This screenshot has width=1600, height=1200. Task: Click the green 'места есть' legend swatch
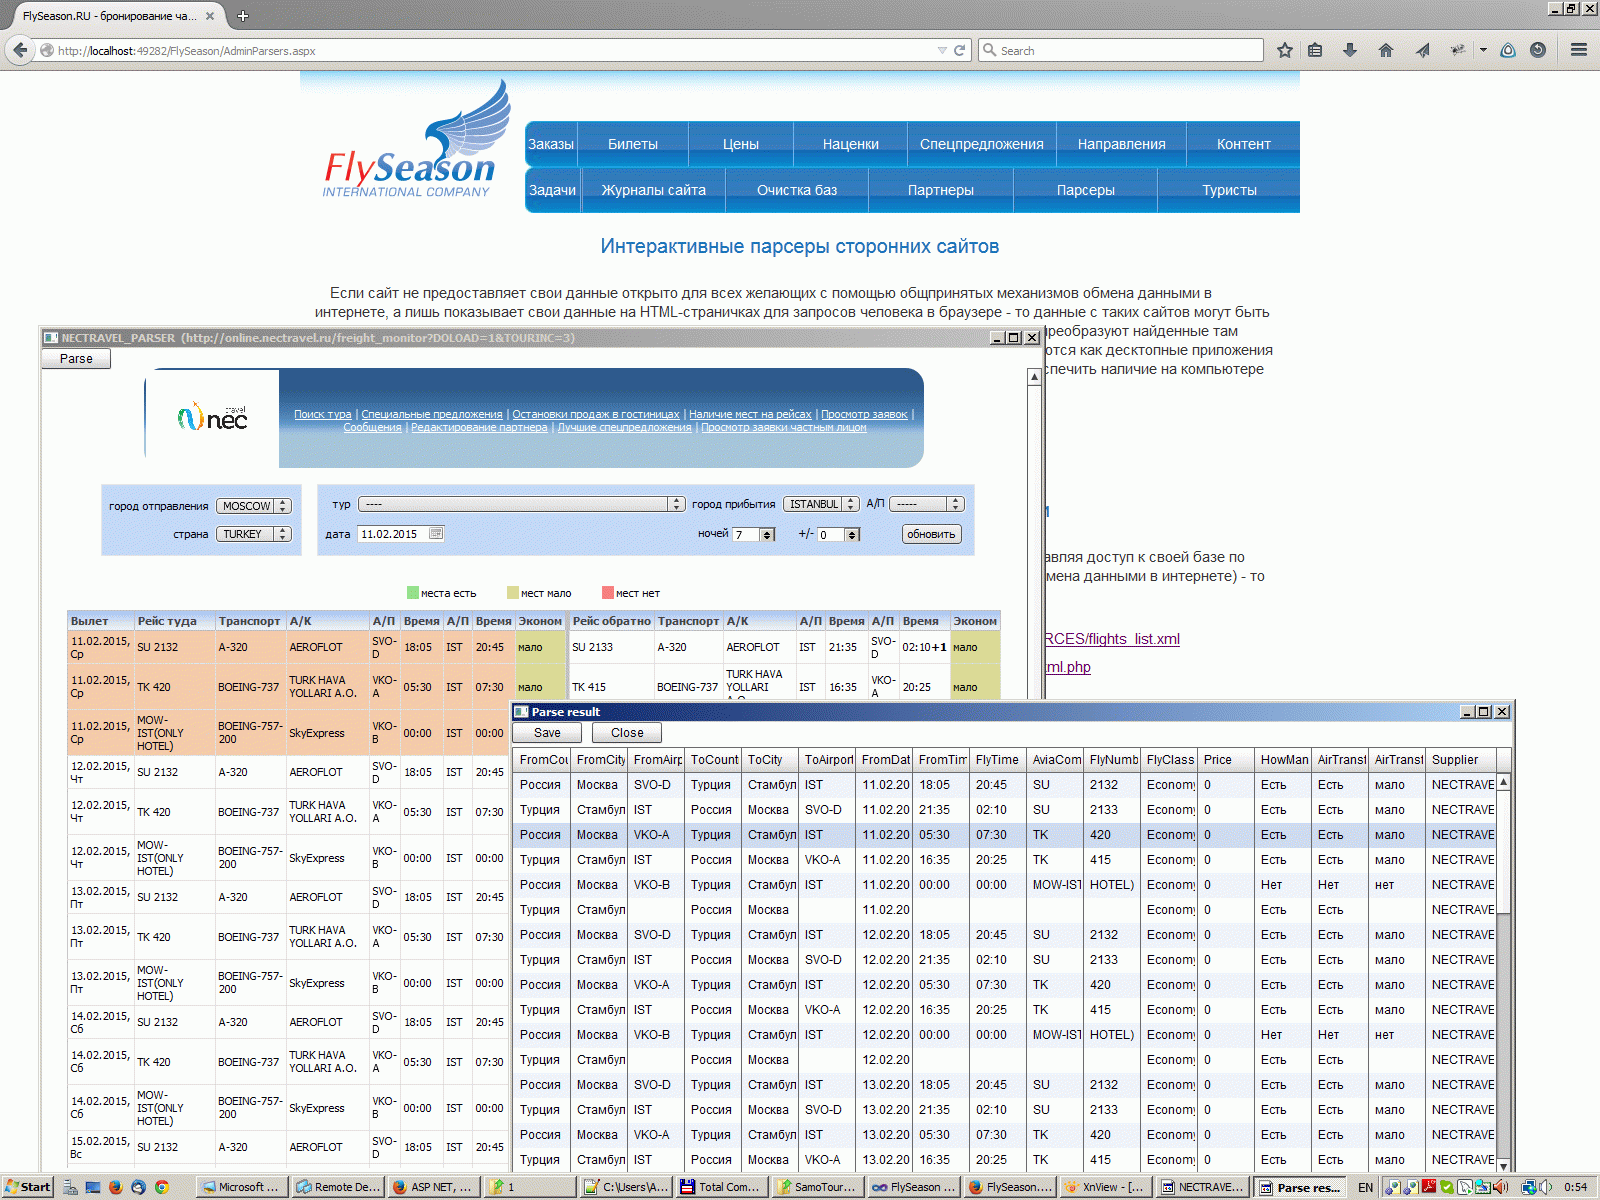(413, 593)
